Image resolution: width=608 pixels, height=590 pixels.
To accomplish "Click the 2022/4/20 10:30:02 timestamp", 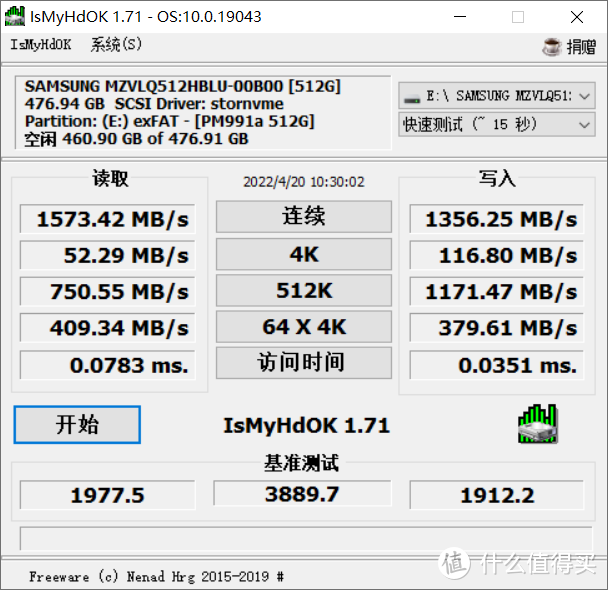I will pyautogui.click(x=304, y=182).
